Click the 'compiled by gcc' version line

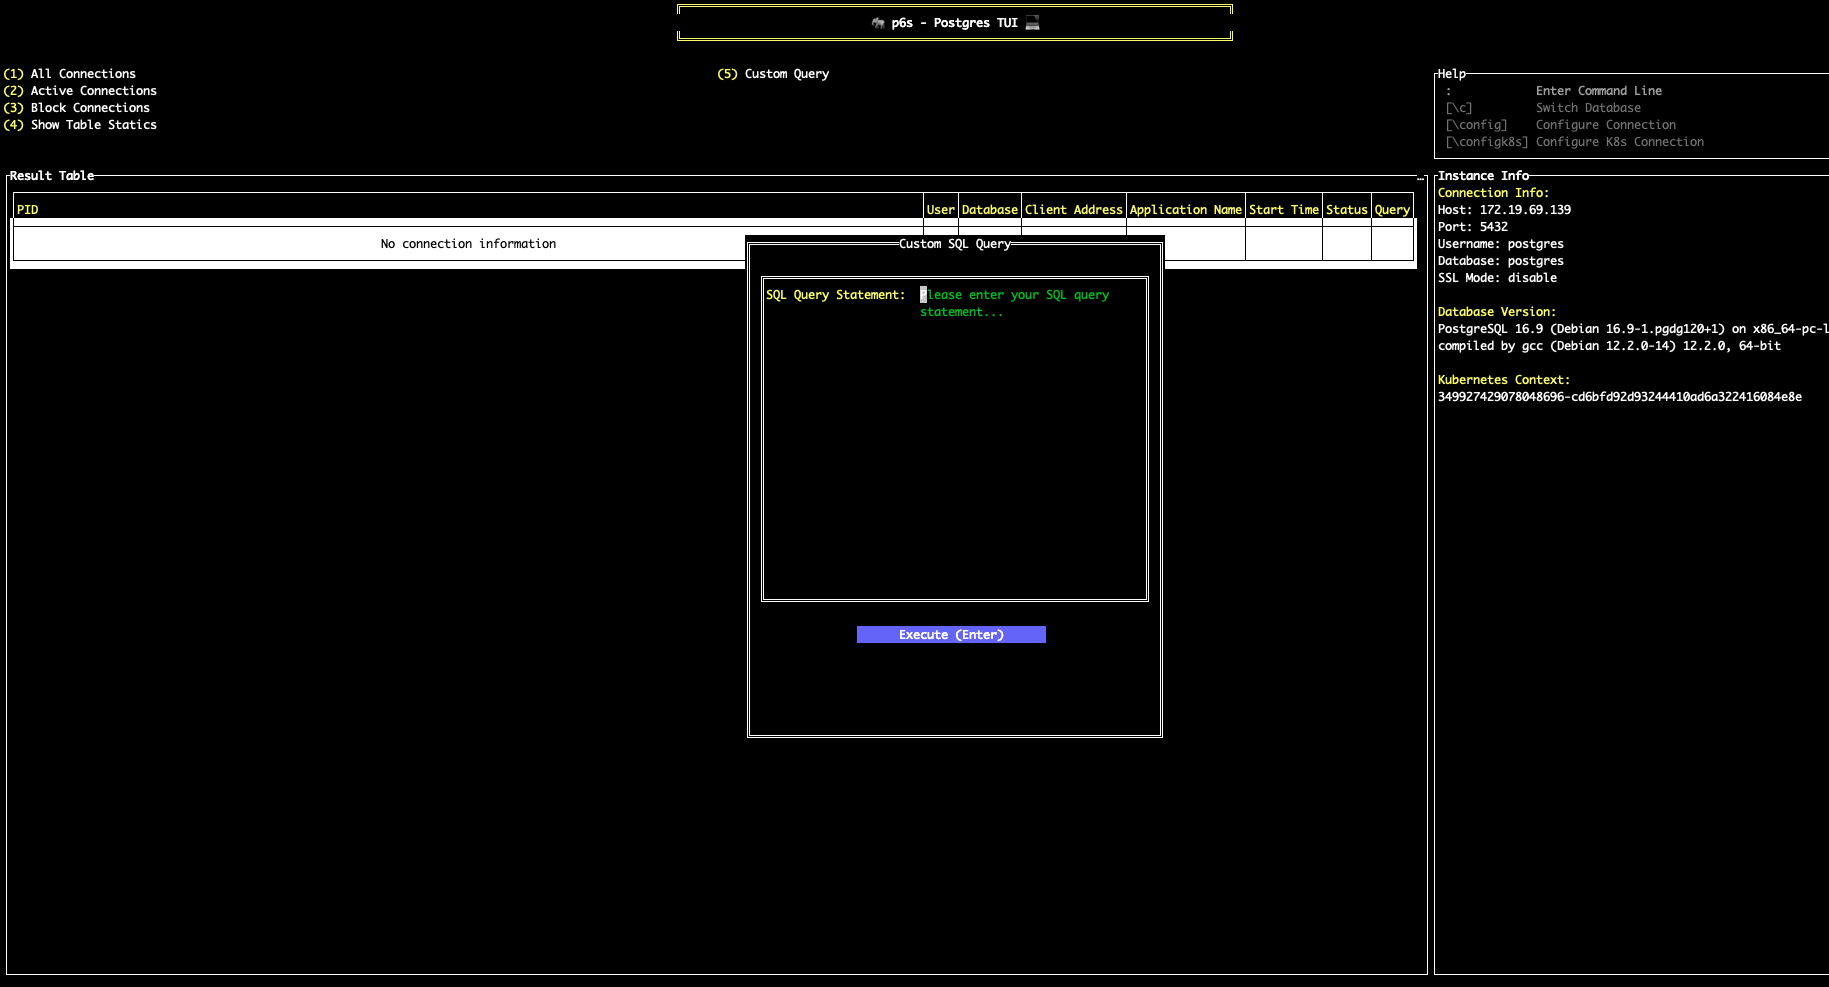click(x=1609, y=346)
